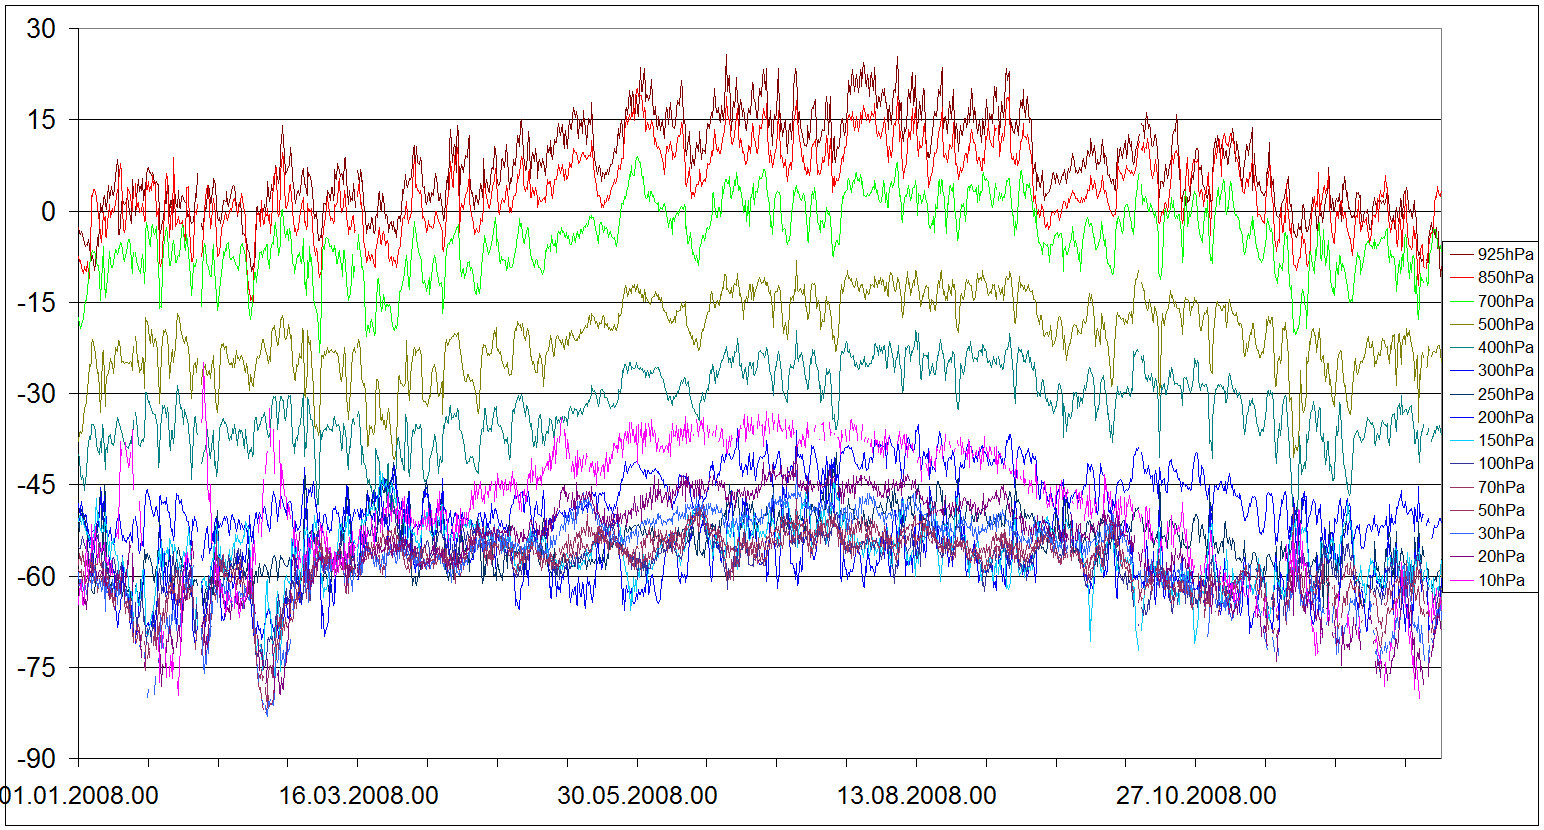1544x830 pixels.
Task: Click the 13.08.2008.00 x-axis label
Action: pyautogui.click(x=916, y=796)
